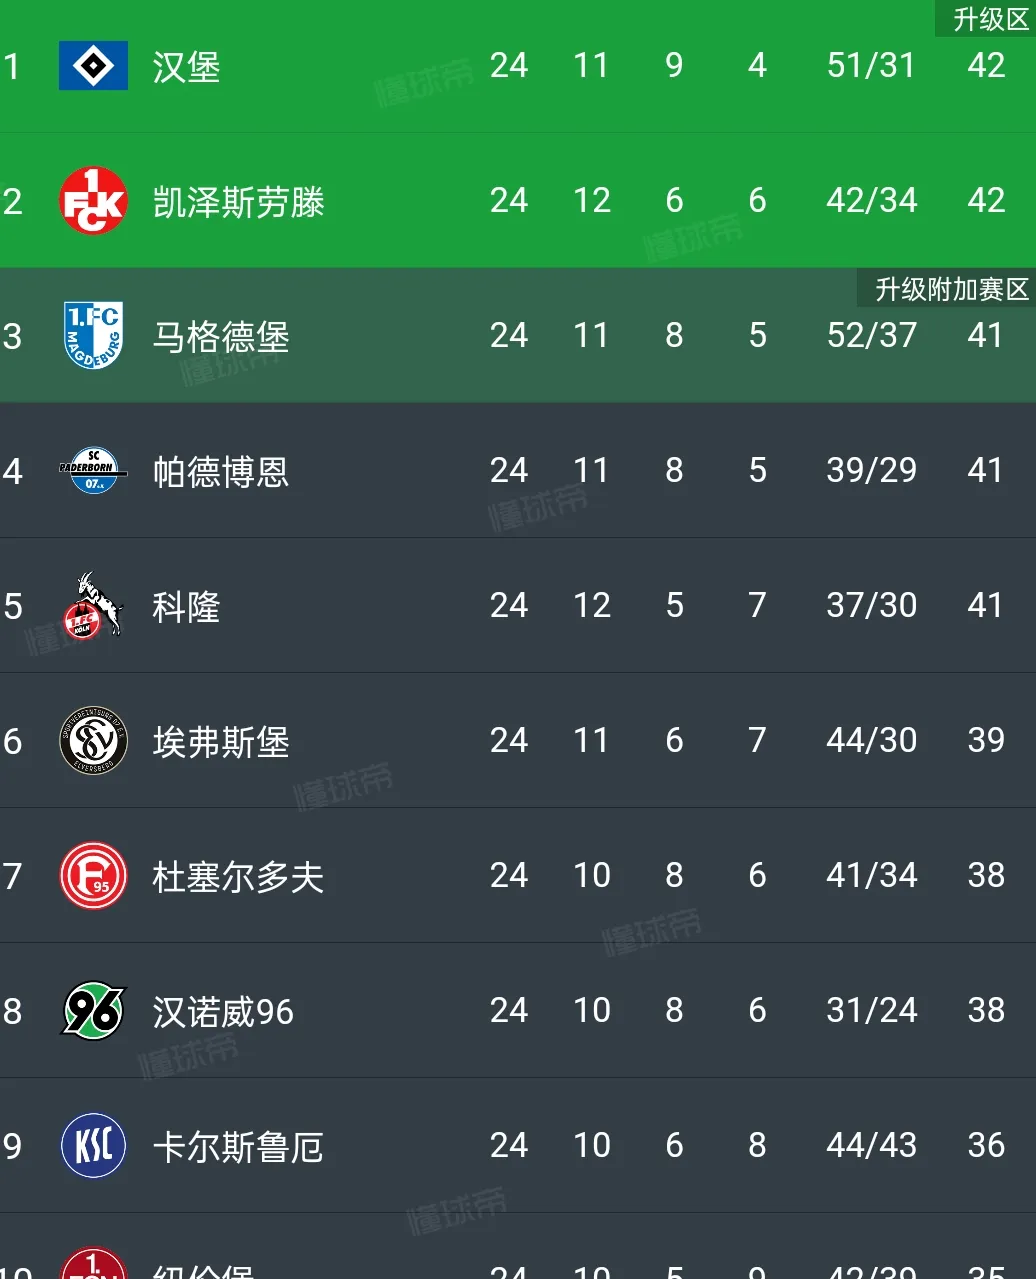Screen dimensions: 1036x1279
Task: Tap the Kaiserslautern FCK crest
Action: coord(93,201)
